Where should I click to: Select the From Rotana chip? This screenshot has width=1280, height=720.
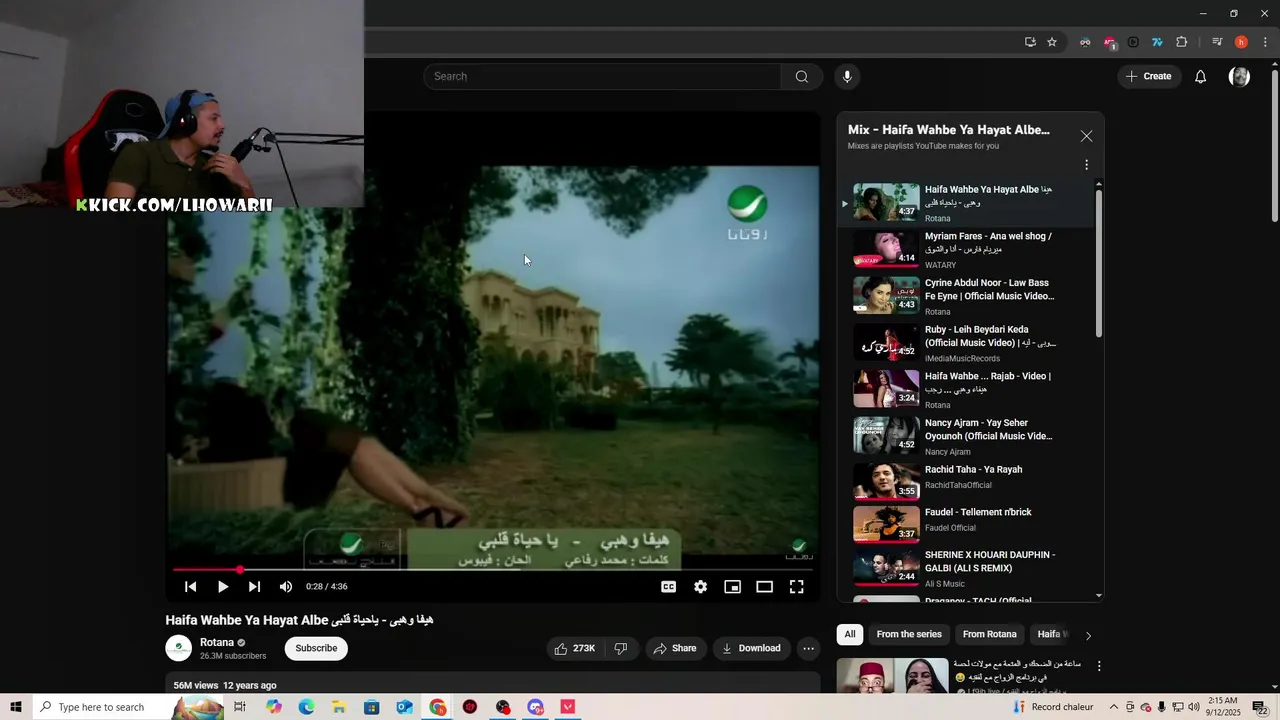(989, 634)
